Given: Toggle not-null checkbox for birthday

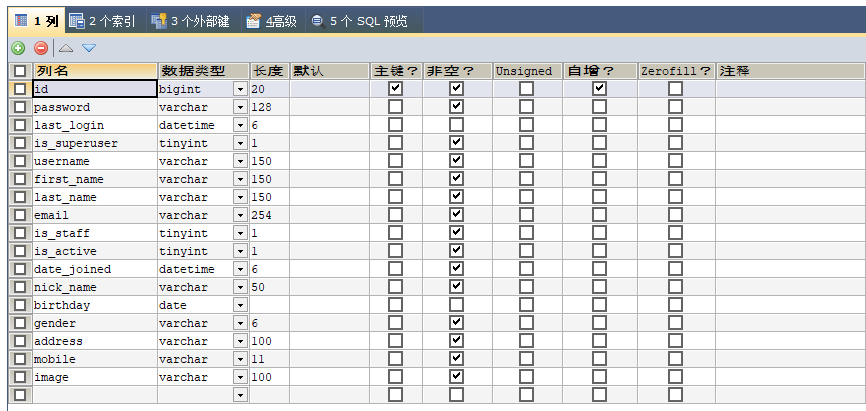Looking at the screenshot, I should point(456,305).
